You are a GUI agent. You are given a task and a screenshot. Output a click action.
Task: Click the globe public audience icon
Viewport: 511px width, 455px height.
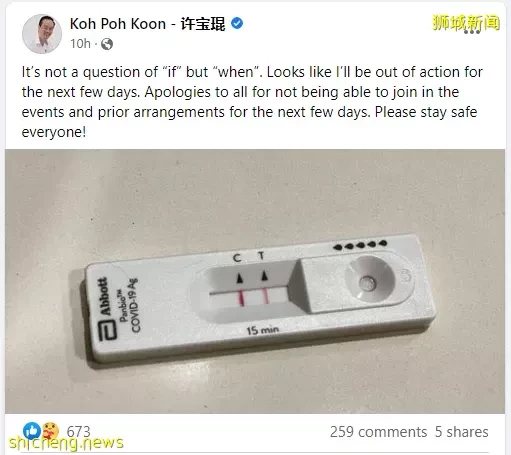tap(107, 44)
